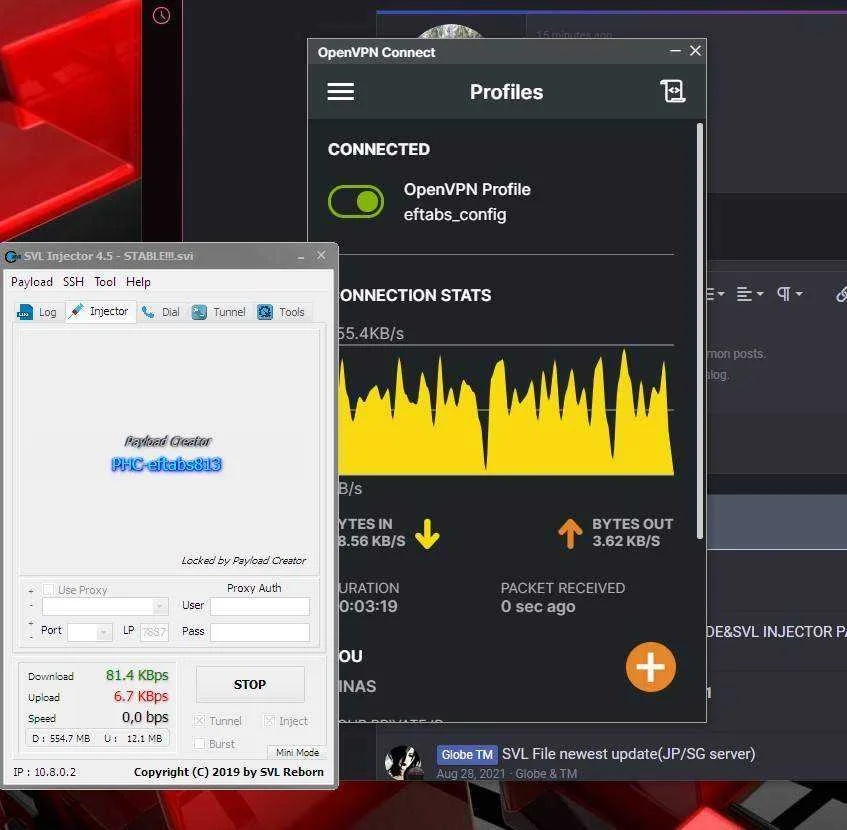Screen dimensions: 847x830
Task: Click the Download speed 81.4 KBps value
Action: pos(137,676)
